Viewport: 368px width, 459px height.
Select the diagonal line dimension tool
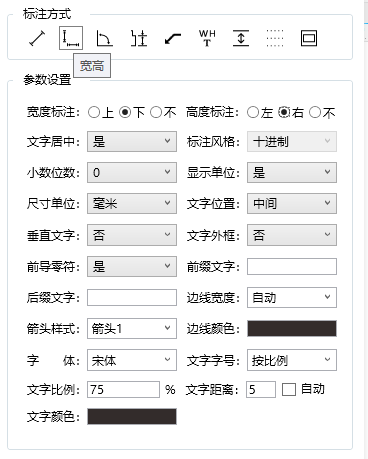tap(37, 38)
